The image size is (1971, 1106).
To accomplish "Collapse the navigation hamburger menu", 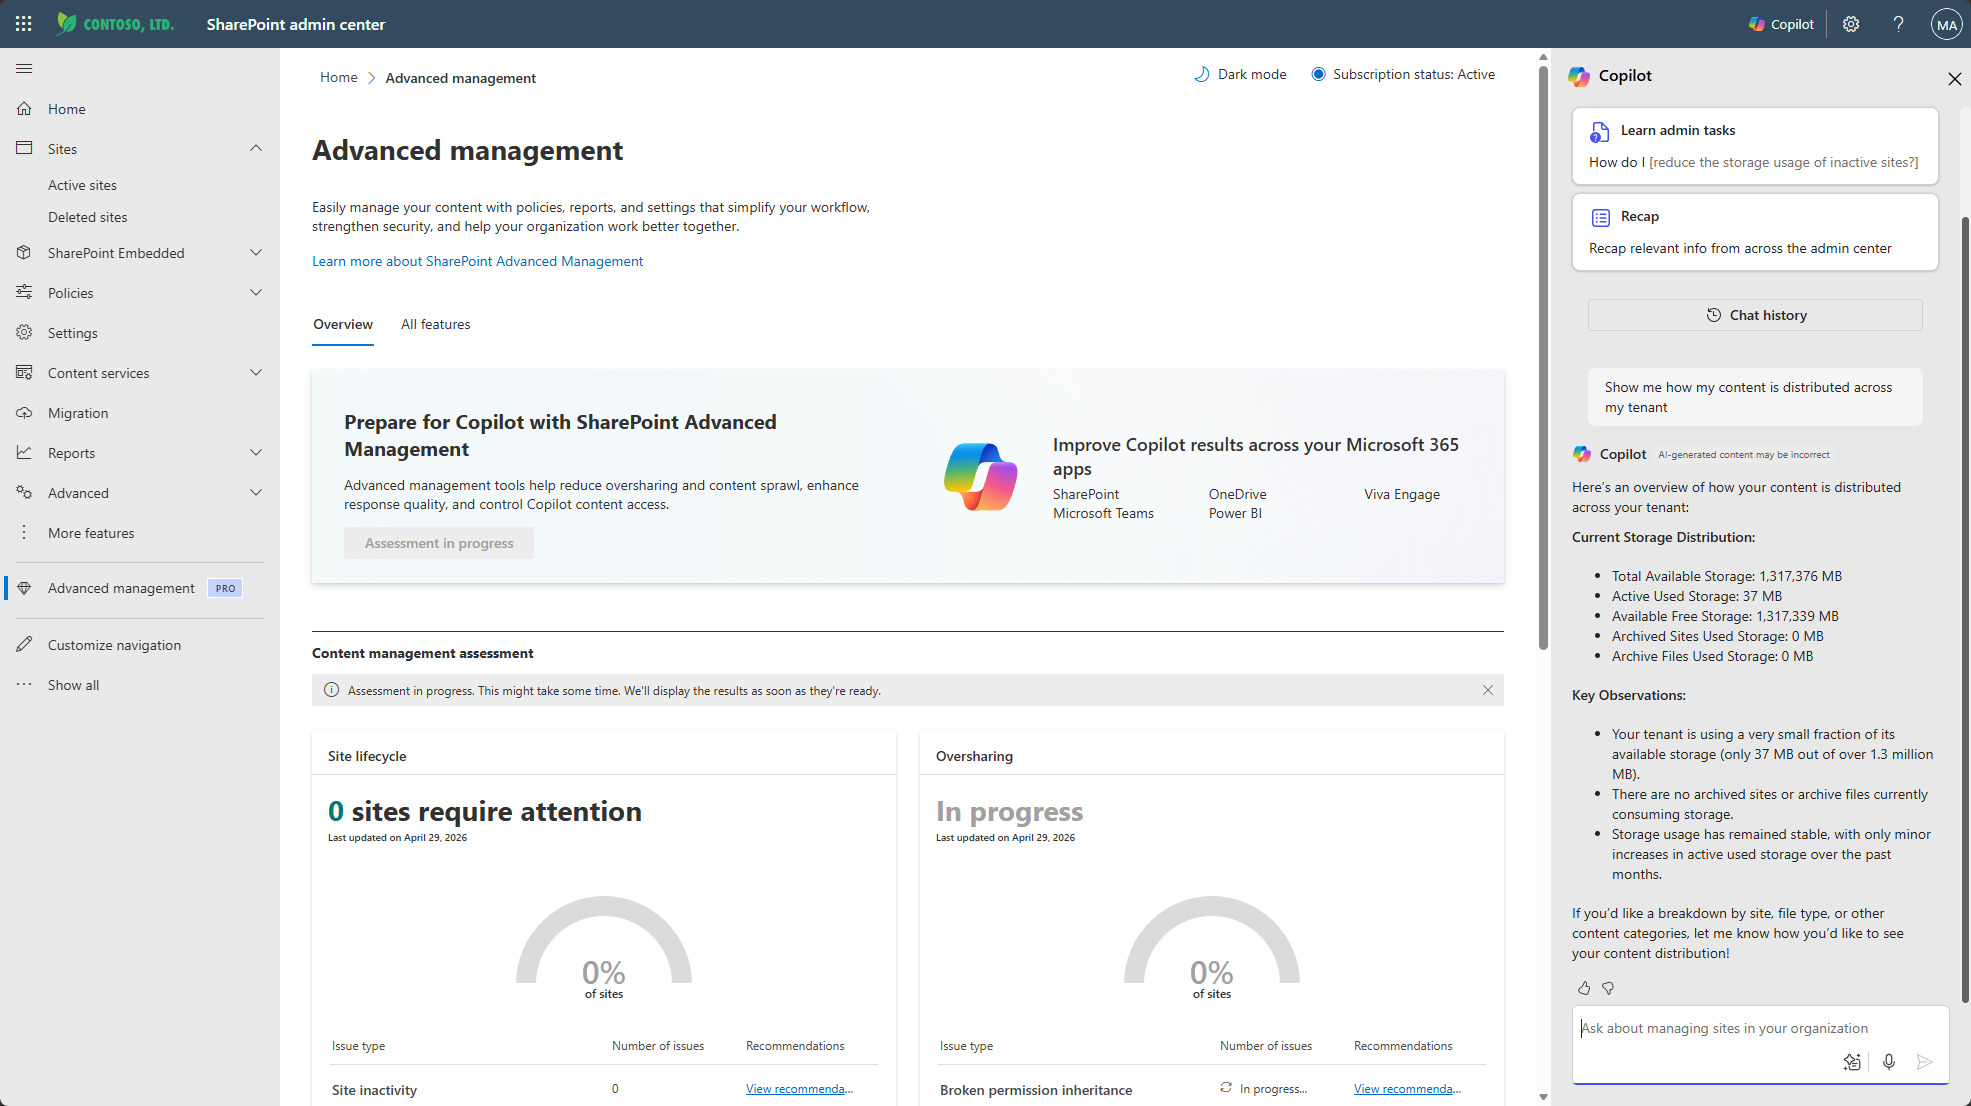I will point(24,68).
